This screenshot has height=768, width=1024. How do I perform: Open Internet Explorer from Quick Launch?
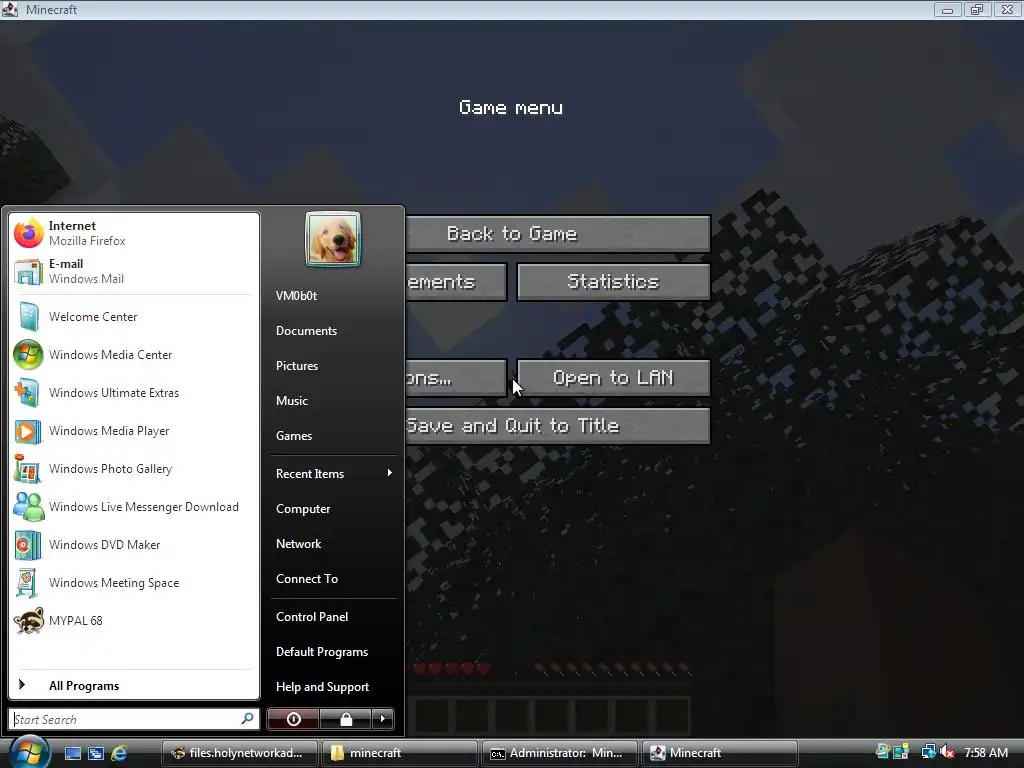point(119,753)
